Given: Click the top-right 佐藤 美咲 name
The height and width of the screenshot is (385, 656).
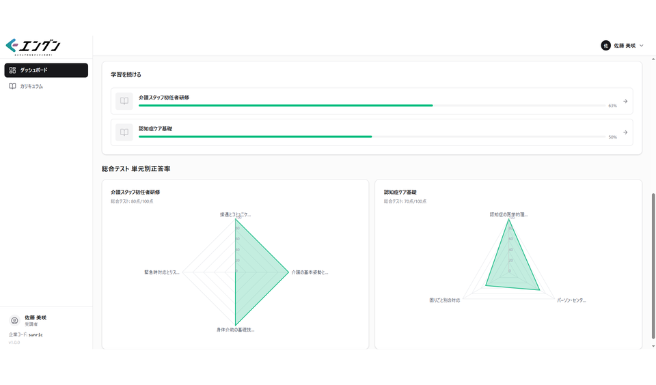Looking at the screenshot, I should click(x=624, y=46).
